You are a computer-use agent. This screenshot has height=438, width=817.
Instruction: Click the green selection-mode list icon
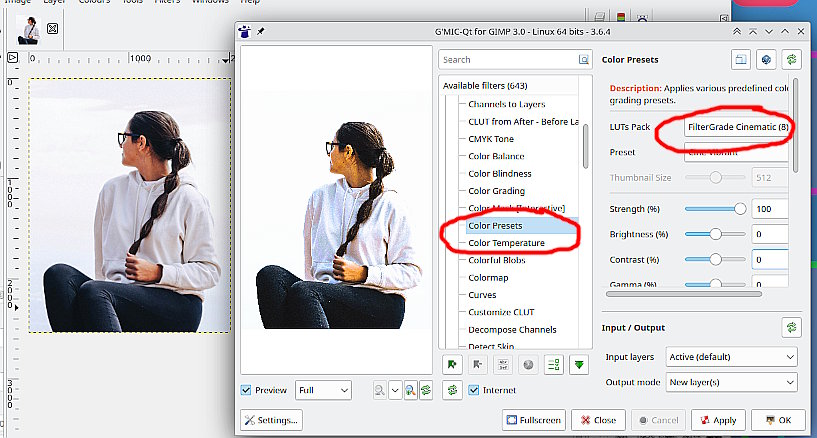[x=554, y=365]
